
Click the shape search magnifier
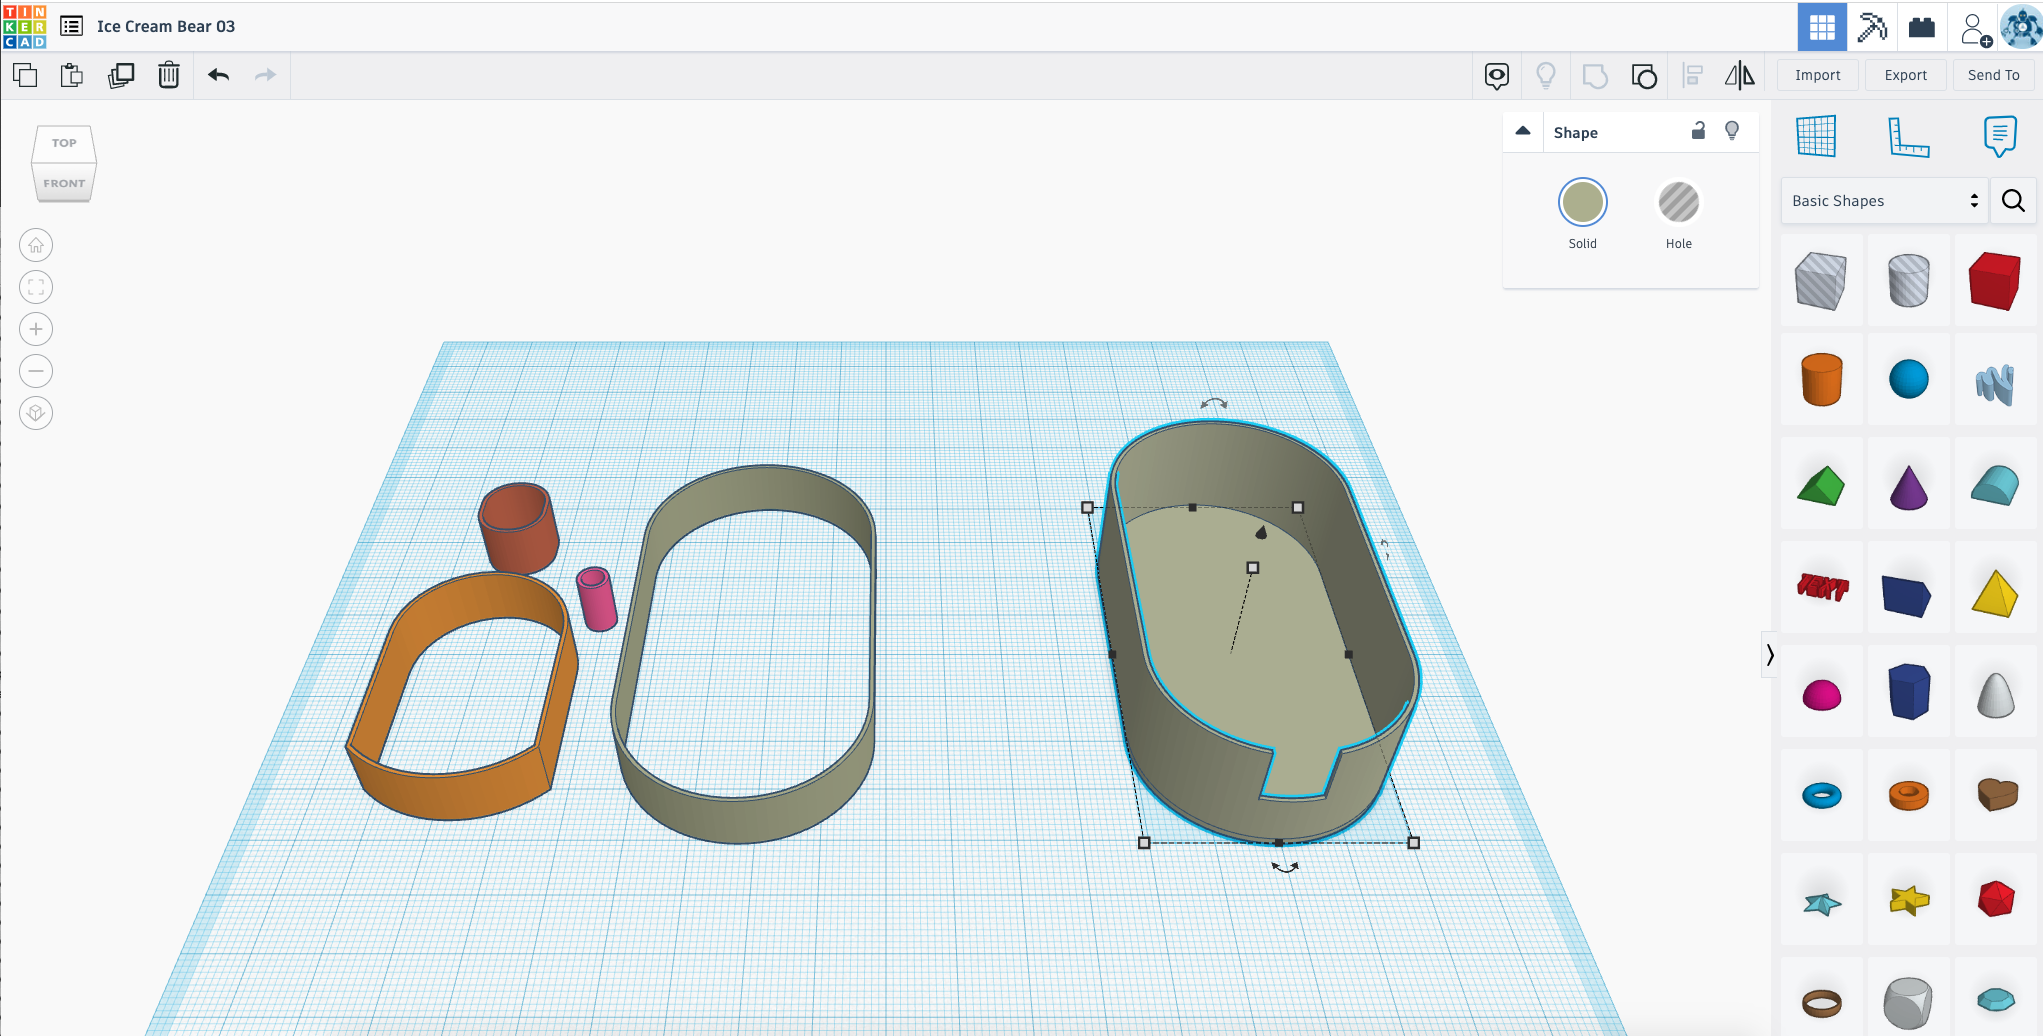click(2013, 201)
